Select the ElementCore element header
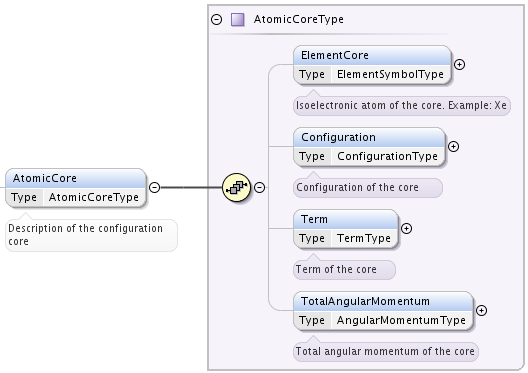This screenshot has height=373, width=528. (x=372, y=55)
